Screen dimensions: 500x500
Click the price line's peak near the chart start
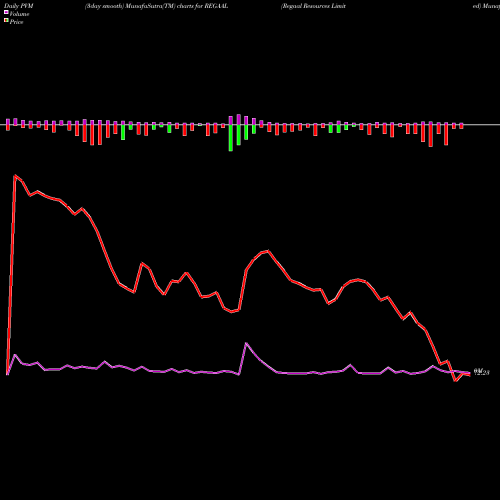pos(15,175)
